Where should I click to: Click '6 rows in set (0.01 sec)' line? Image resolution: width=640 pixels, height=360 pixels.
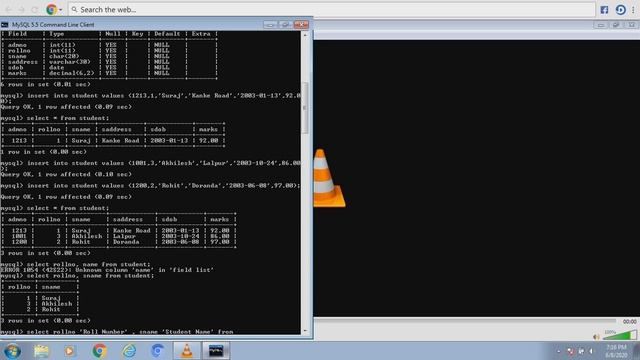(45, 84)
